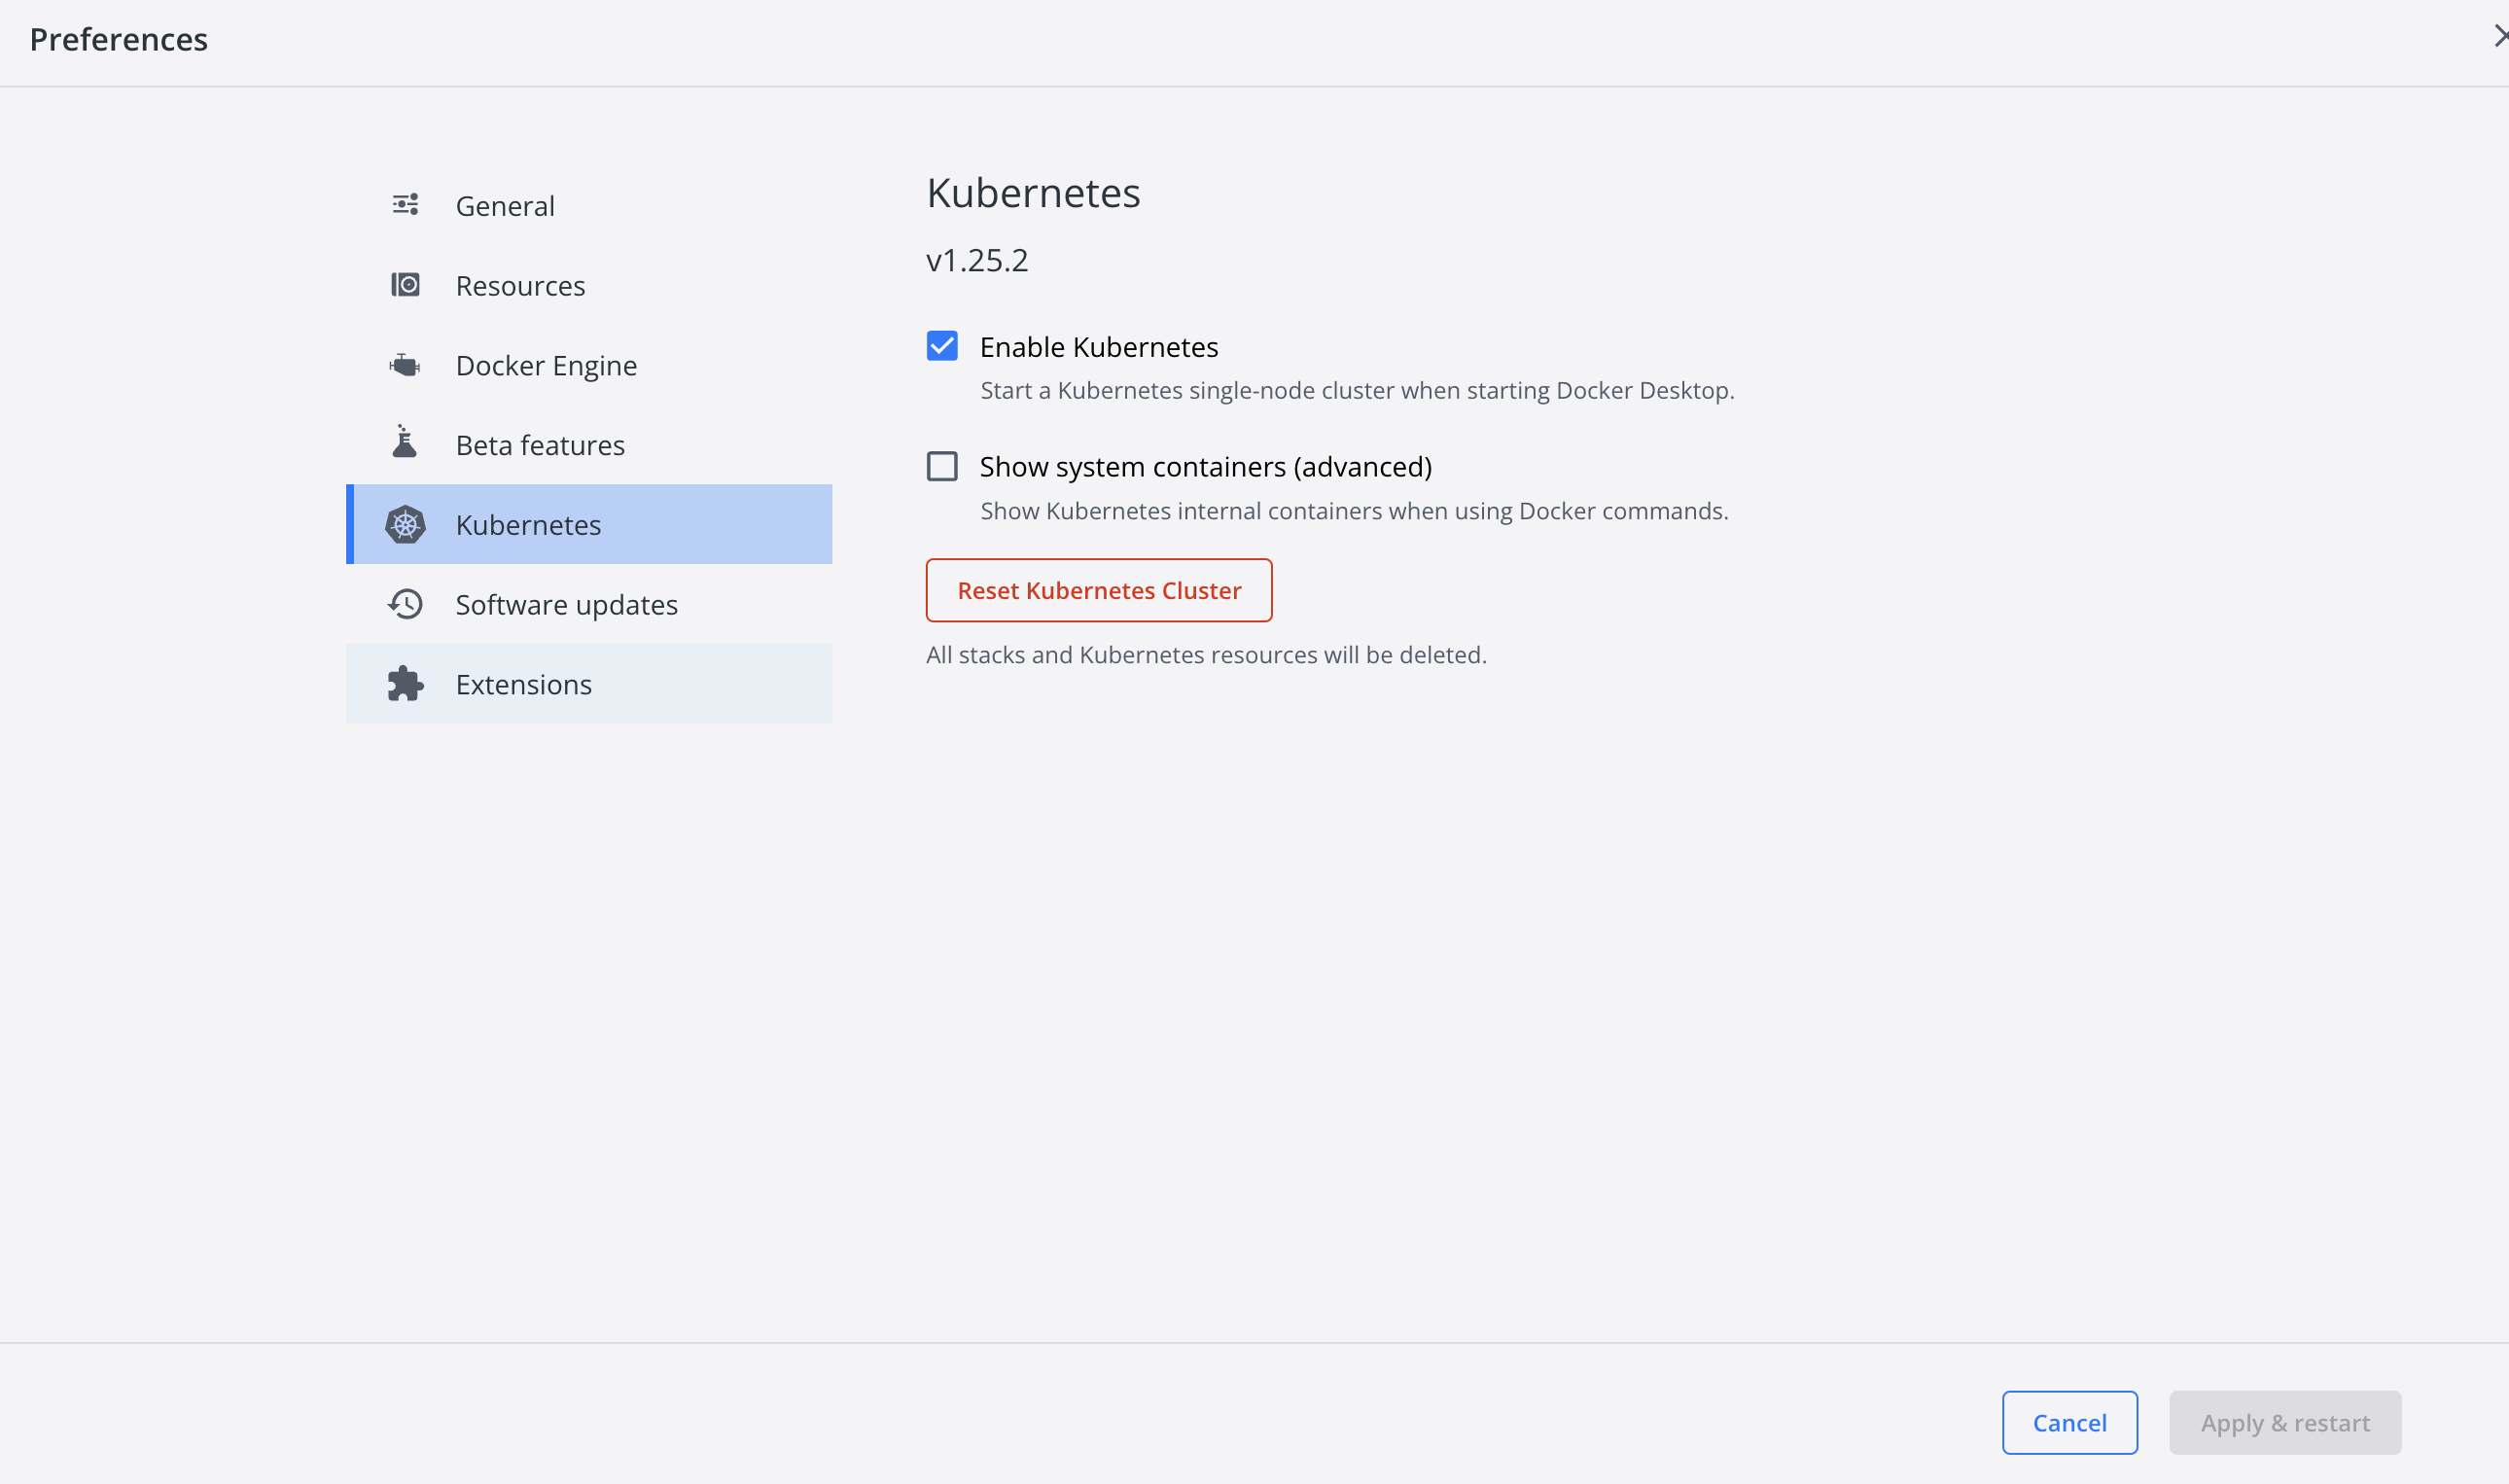This screenshot has width=2509, height=1484.
Task: Click the Kubernetes wheel icon
Action: click(405, 524)
